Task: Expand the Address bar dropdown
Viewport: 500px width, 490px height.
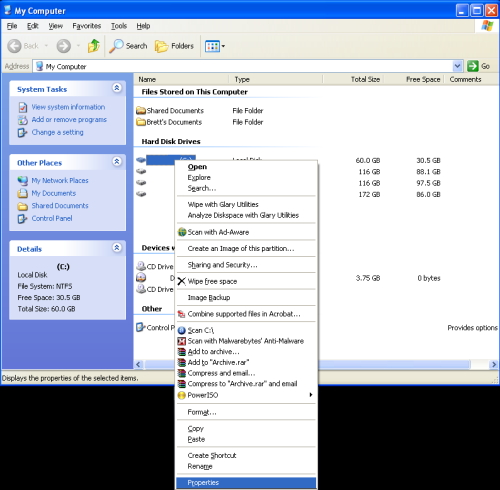Action: (458, 66)
